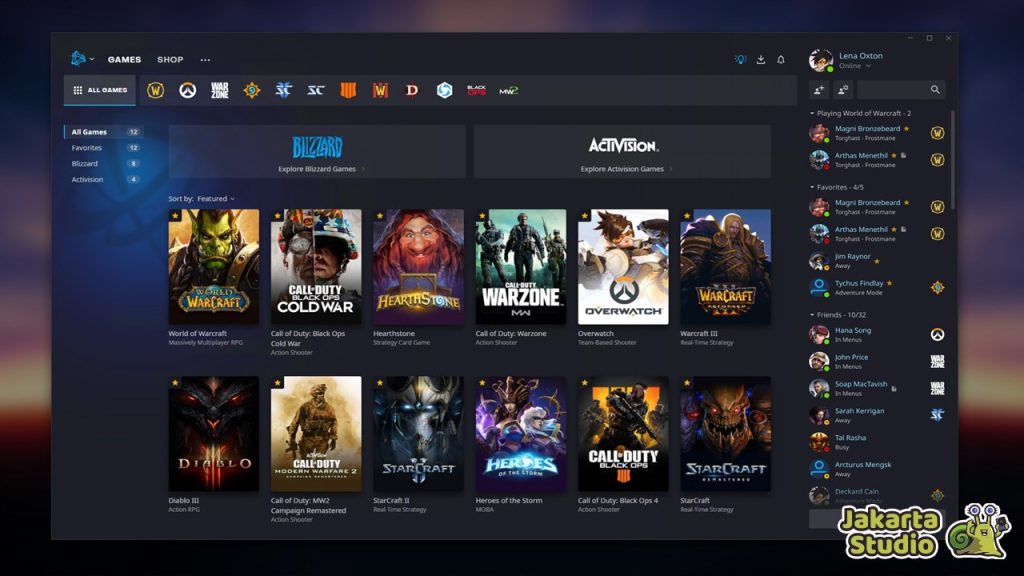Select friend Arcturus Mengsk

(877, 469)
